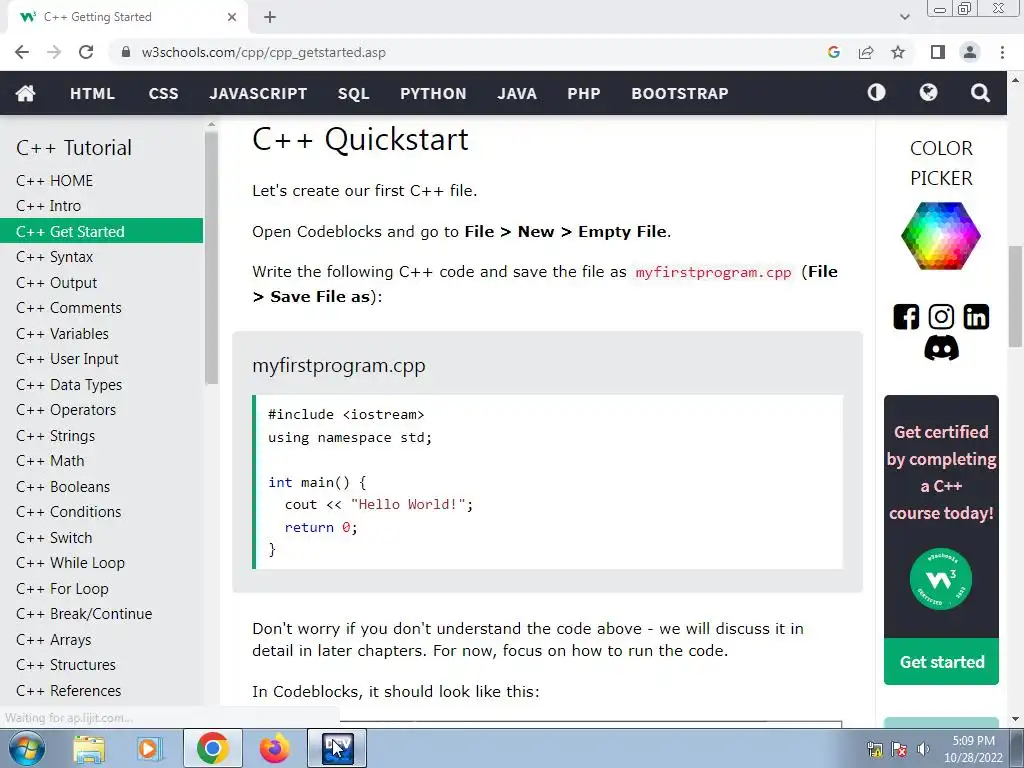Open the globe translate icon
This screenshot has width=1024, height=768.
928,93
